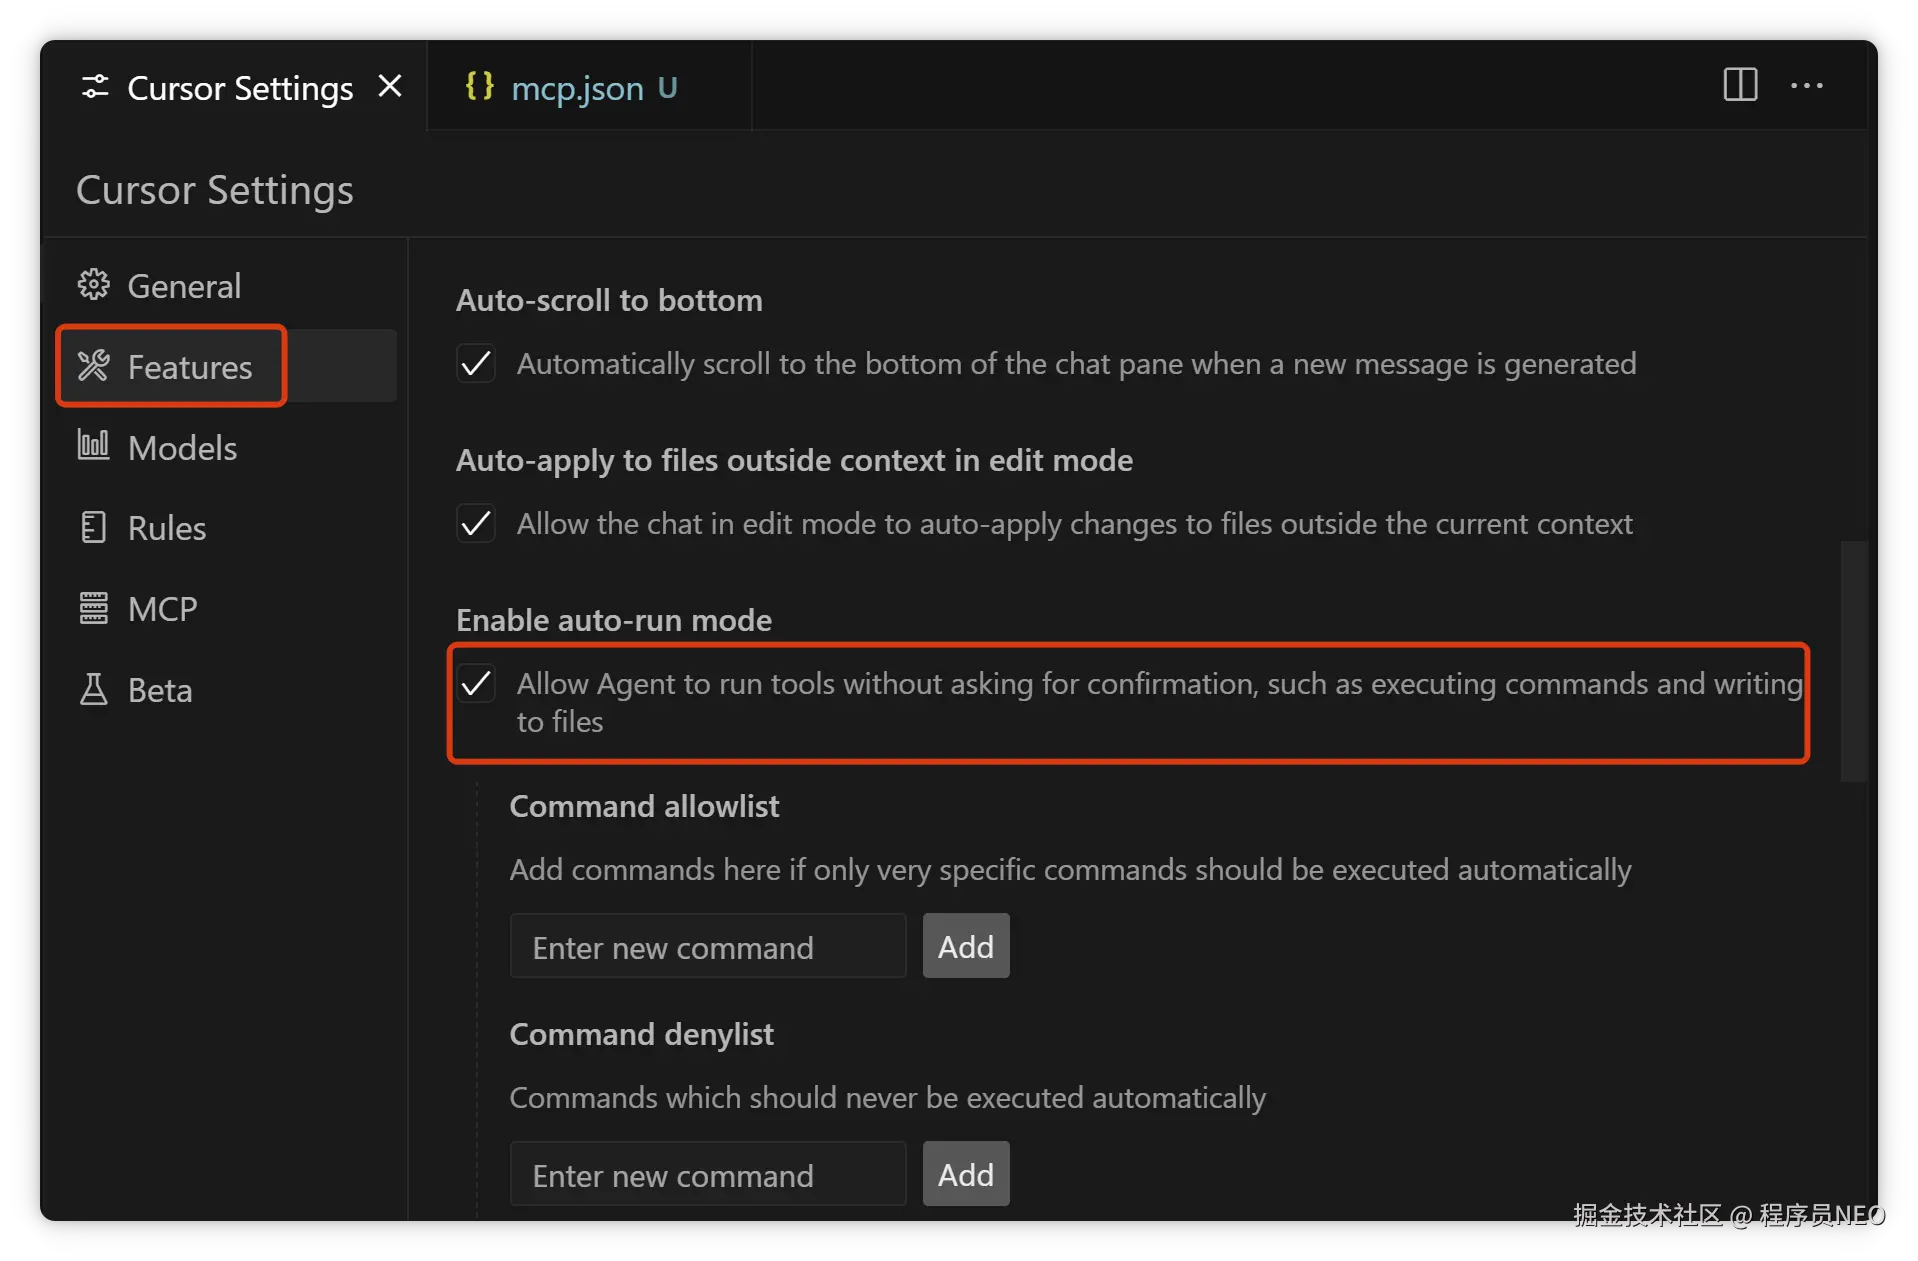Focus the Command allowlist input field
Viewport: 1918px width, 1261px height.
[707, 946]
